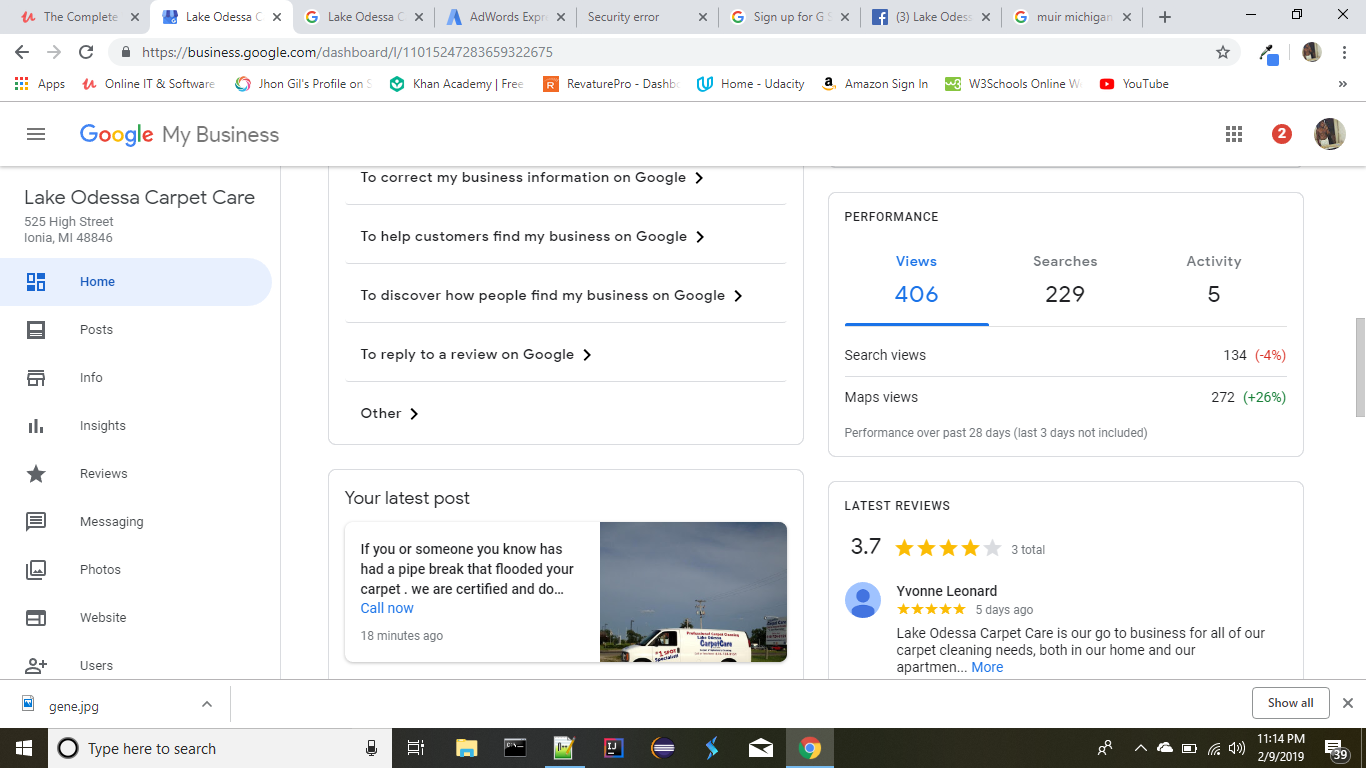Open the Messaging chat icon
Screen dimensions: 1366x768
(36, 522)
